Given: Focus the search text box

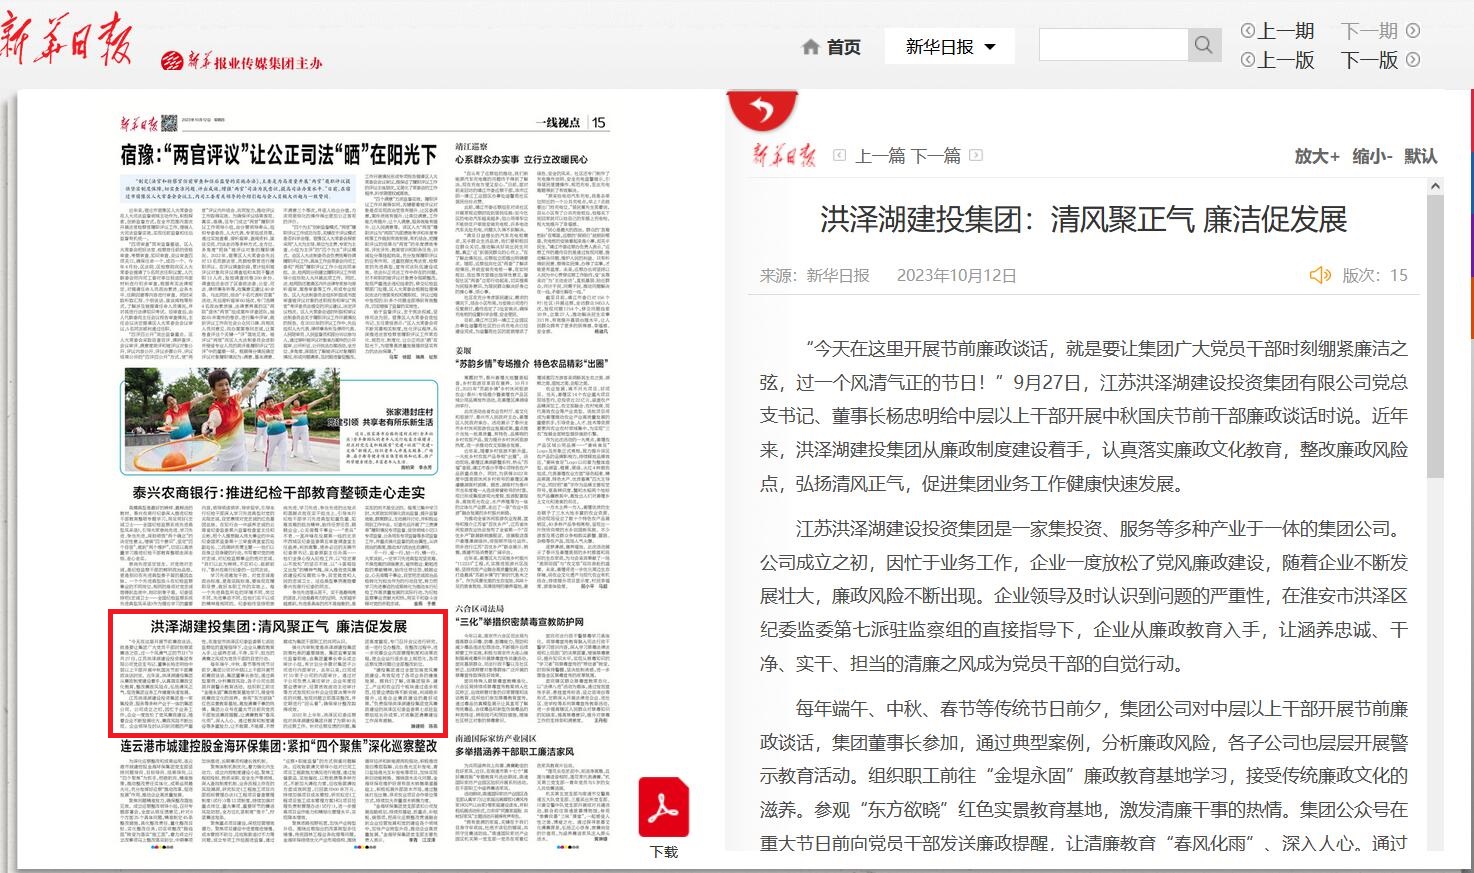Looking at the screenshot, I should click(x=1113, y=45).
